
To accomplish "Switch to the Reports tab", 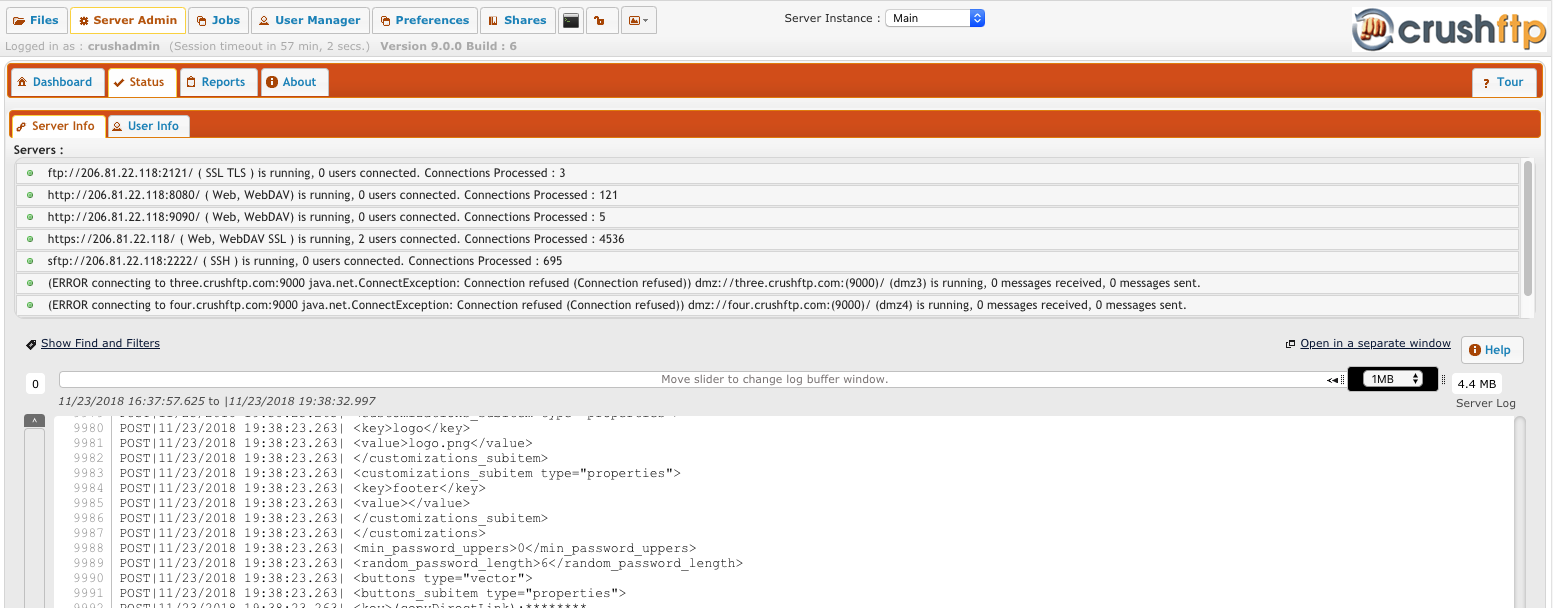I will [x=218, y=82].
